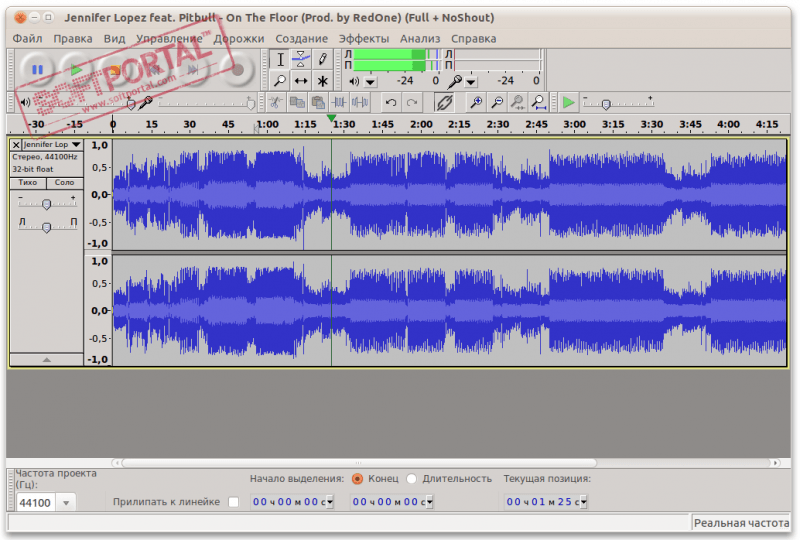800x540 pixels.
Task: Click the project rate 44100 field
Action: (x=37, y=503)
